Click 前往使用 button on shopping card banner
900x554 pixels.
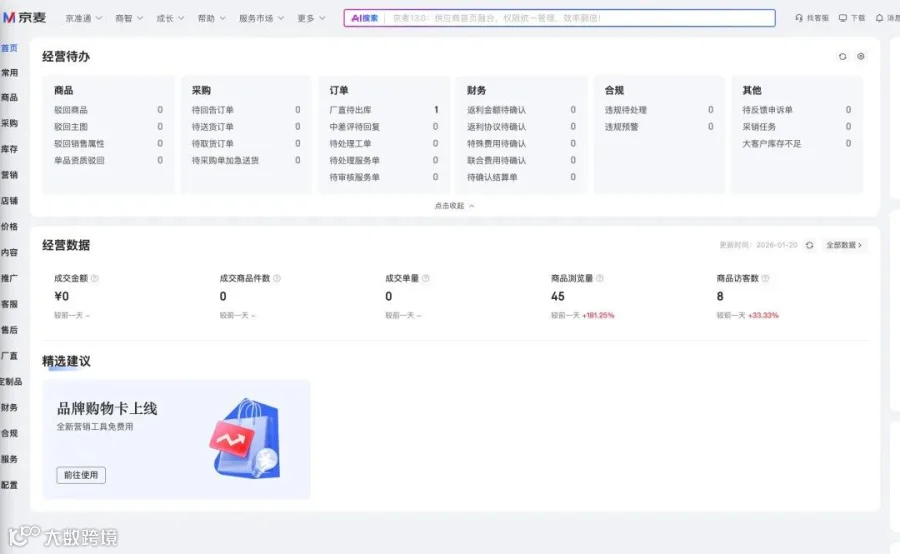[x=81, y=475]
